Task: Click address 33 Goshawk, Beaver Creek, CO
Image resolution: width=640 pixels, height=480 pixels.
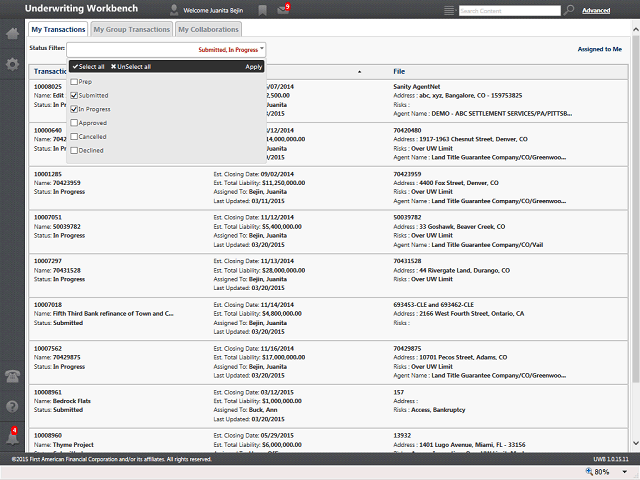Action: (462, 227)
